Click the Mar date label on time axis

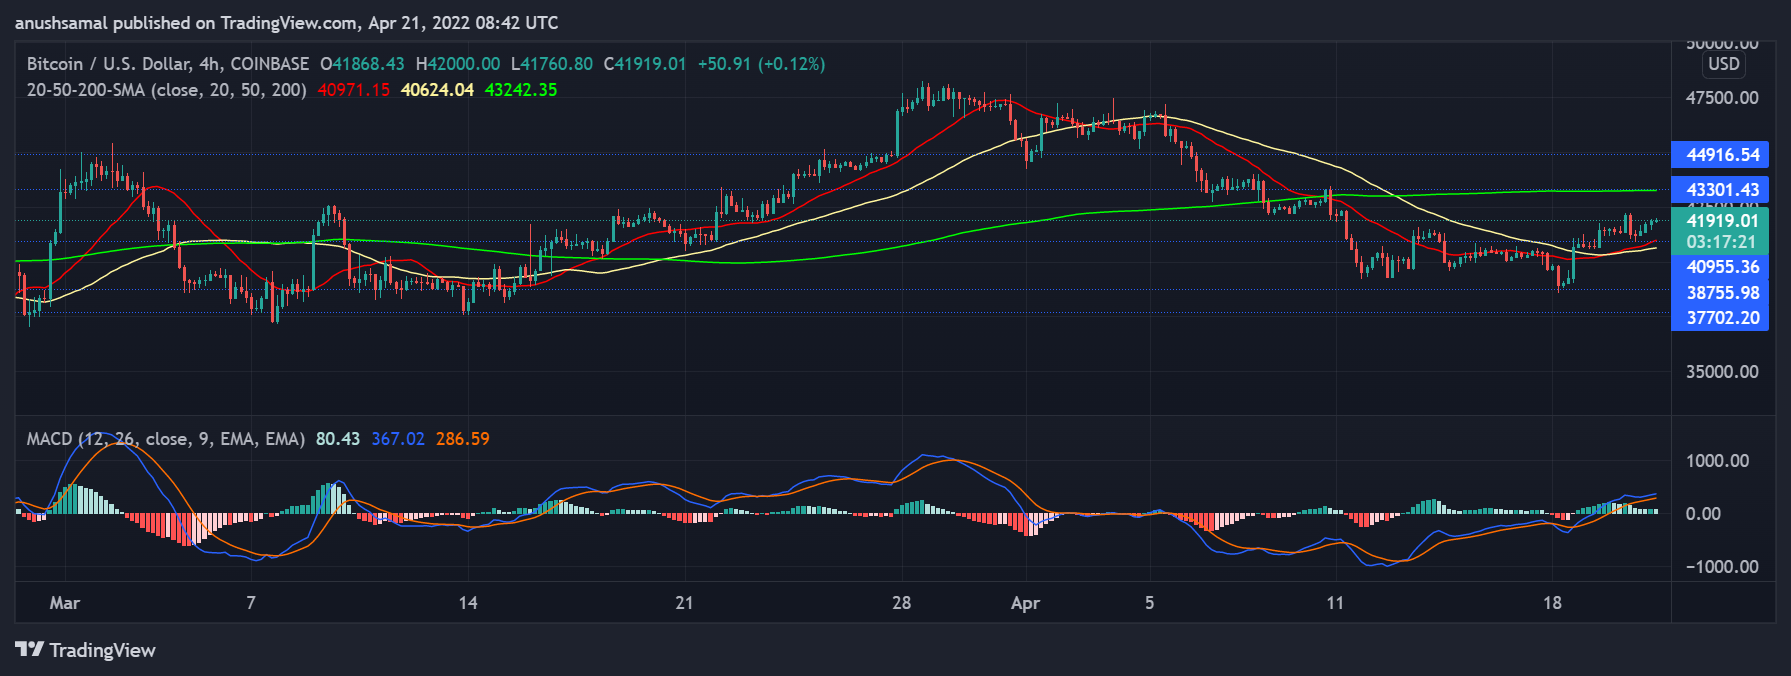[x=65, y=603]
